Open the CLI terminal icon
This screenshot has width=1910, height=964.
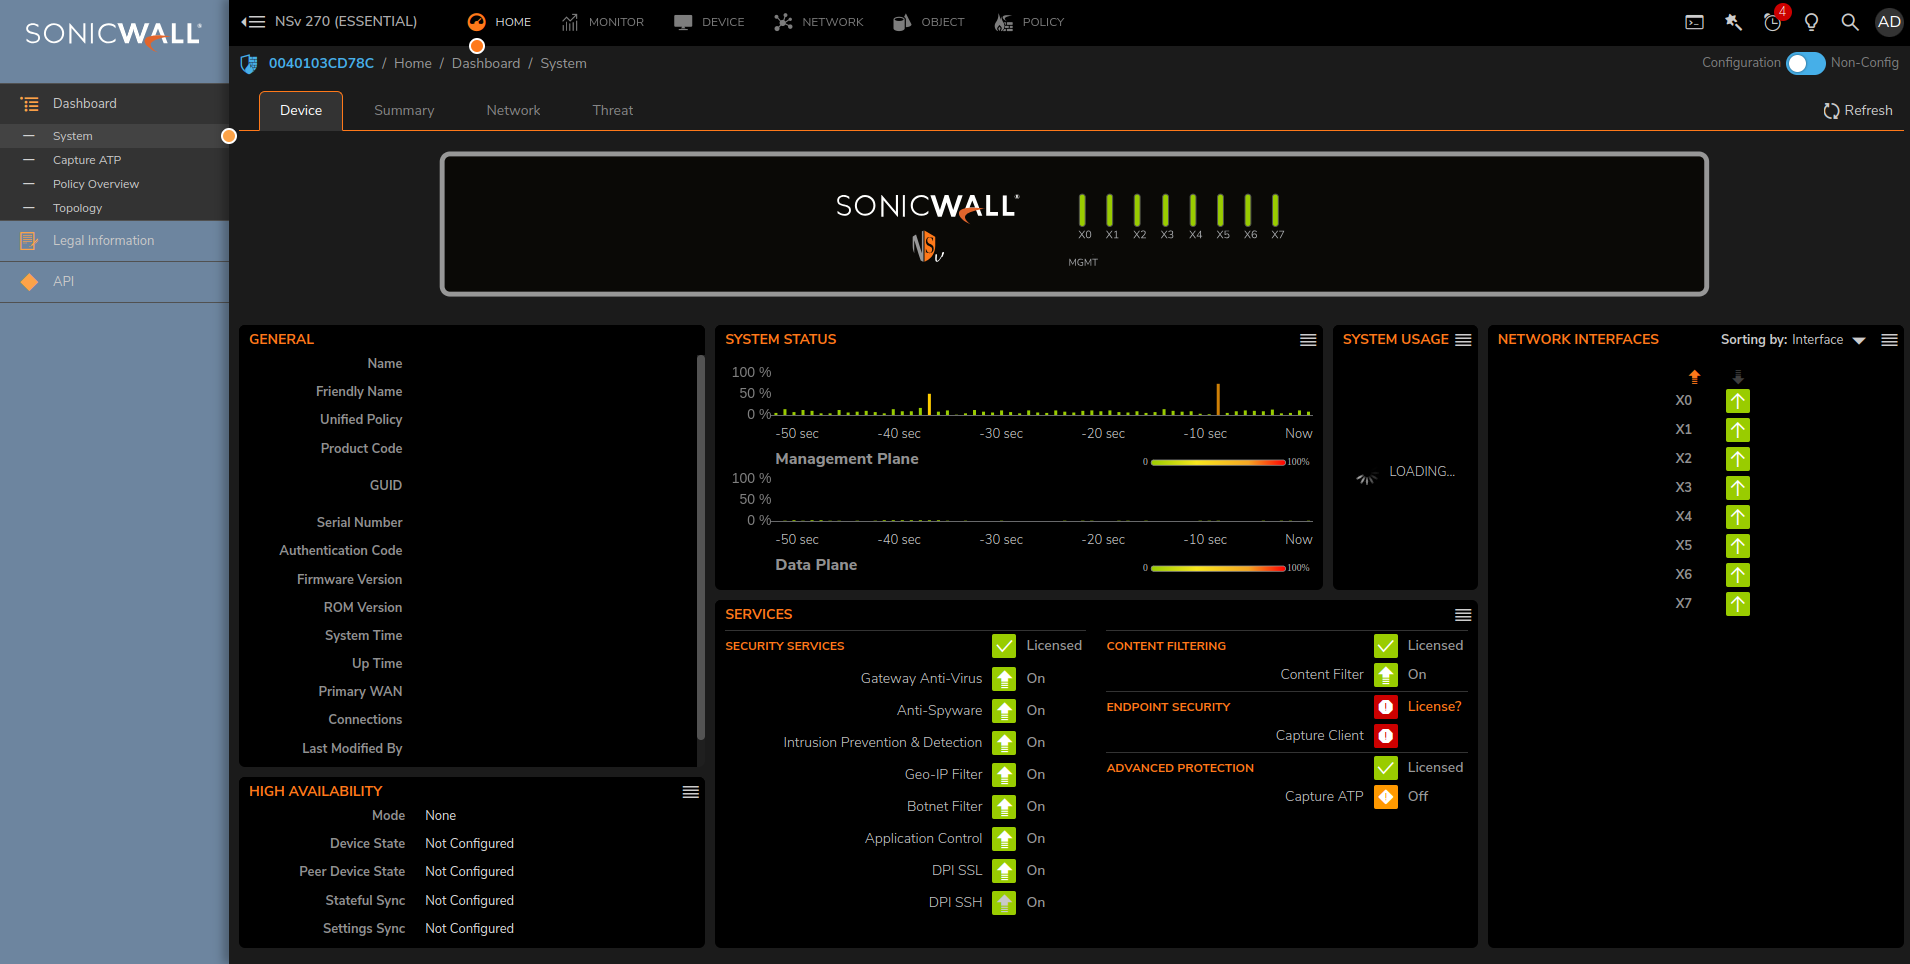pos(1694,22)
